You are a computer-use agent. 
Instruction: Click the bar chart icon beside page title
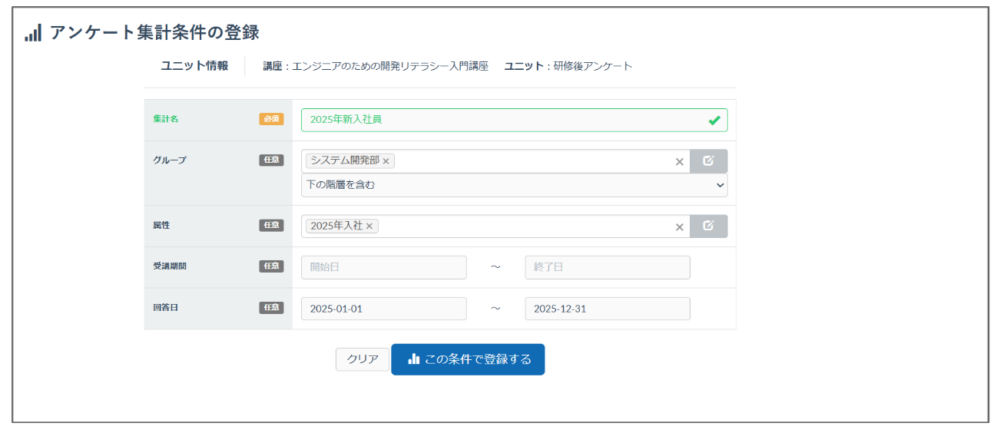pos(33,33)
